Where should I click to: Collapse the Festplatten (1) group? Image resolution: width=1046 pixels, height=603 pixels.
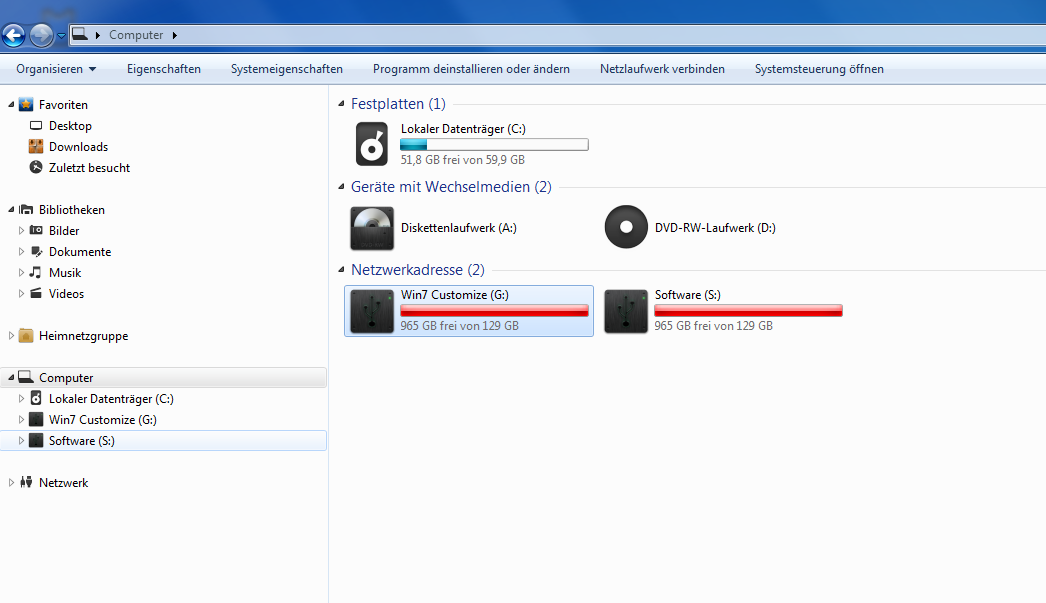(x=341, y=103)
